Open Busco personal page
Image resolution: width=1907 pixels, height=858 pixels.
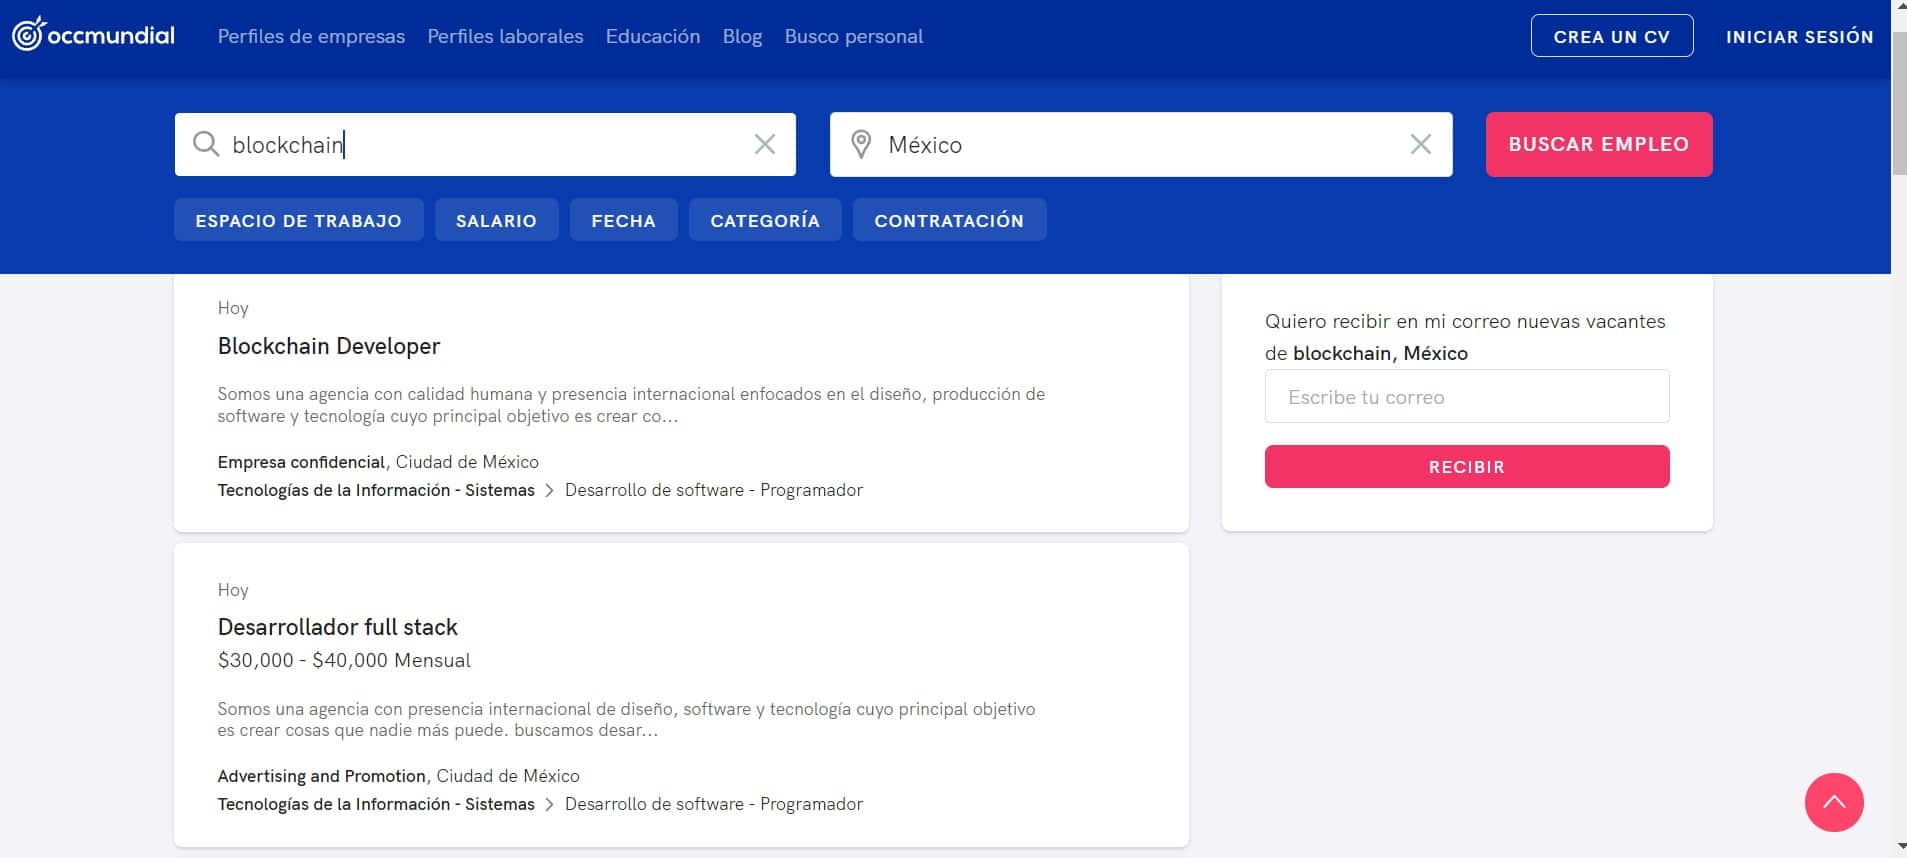pos(854,36)
